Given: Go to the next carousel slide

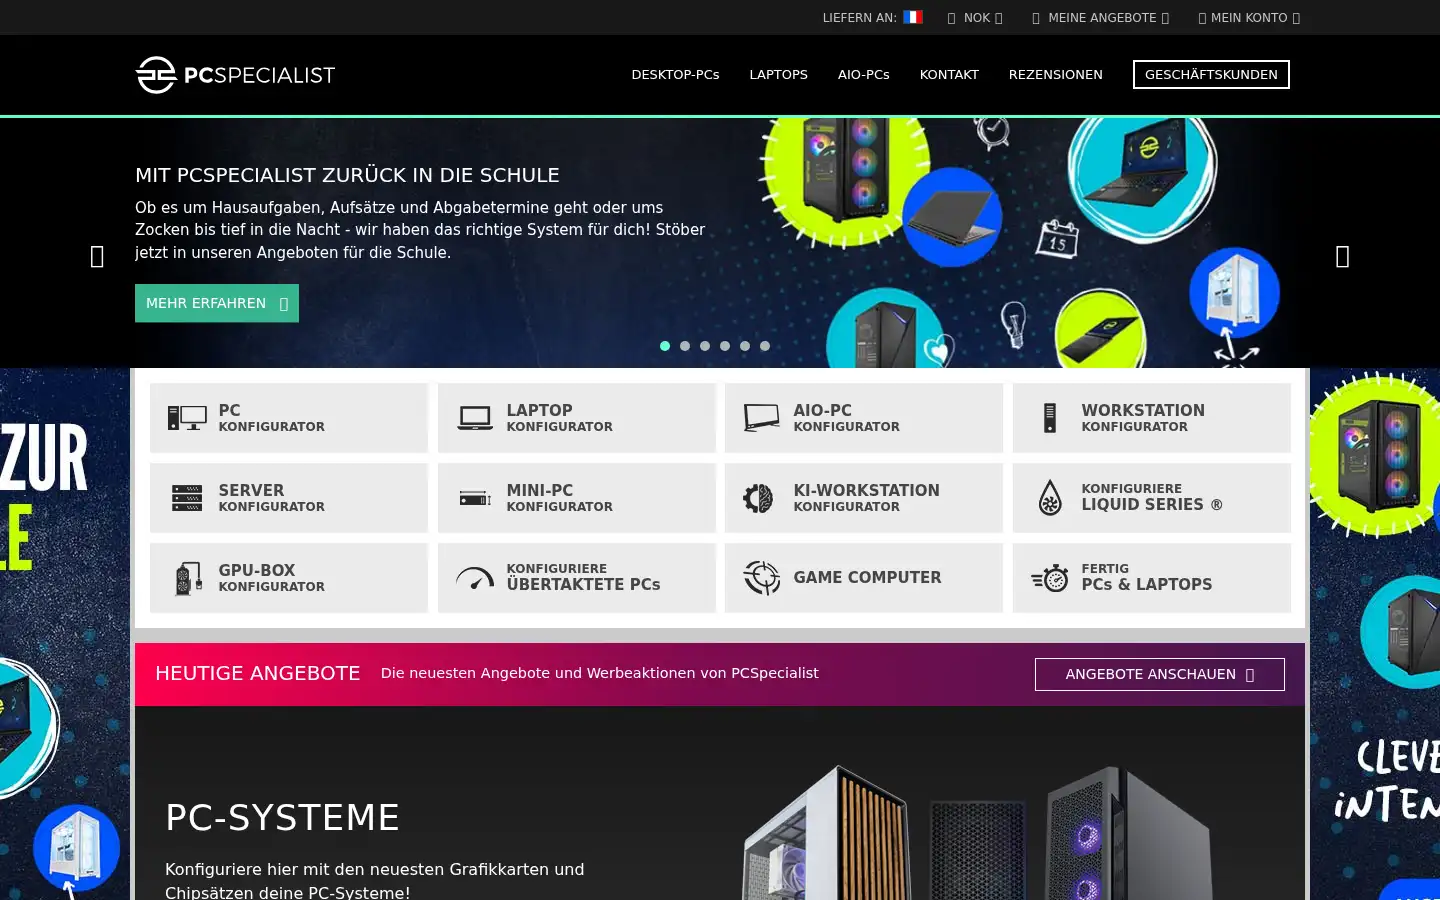Looking at the screenshot, I should (1343, 257).
